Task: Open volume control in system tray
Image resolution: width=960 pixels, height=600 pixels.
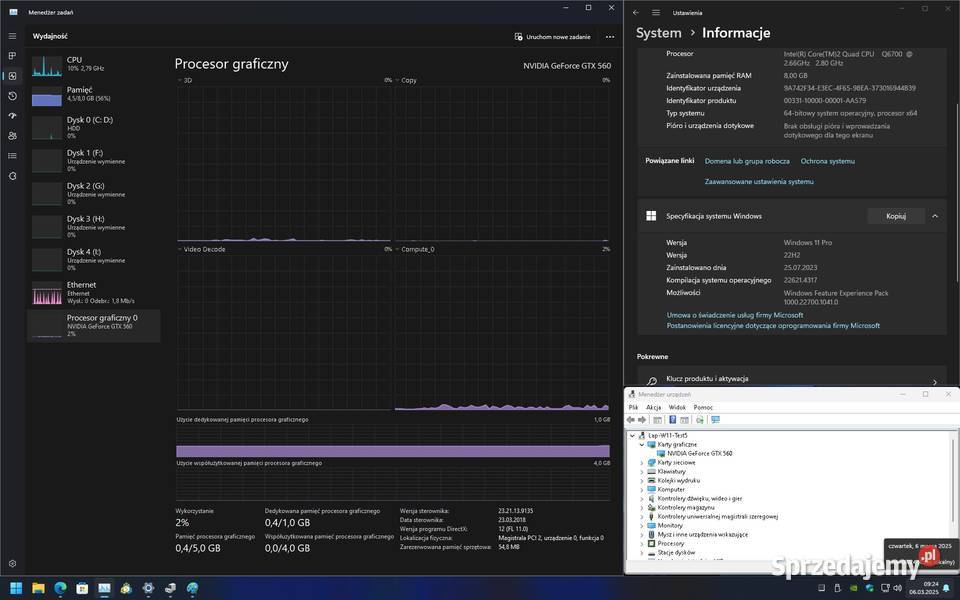Action: [898, 588]
